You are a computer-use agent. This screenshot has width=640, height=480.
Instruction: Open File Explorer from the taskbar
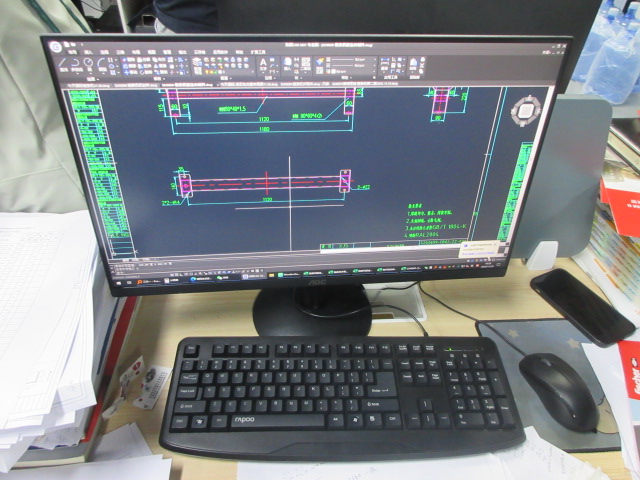[x=271, y=276]
